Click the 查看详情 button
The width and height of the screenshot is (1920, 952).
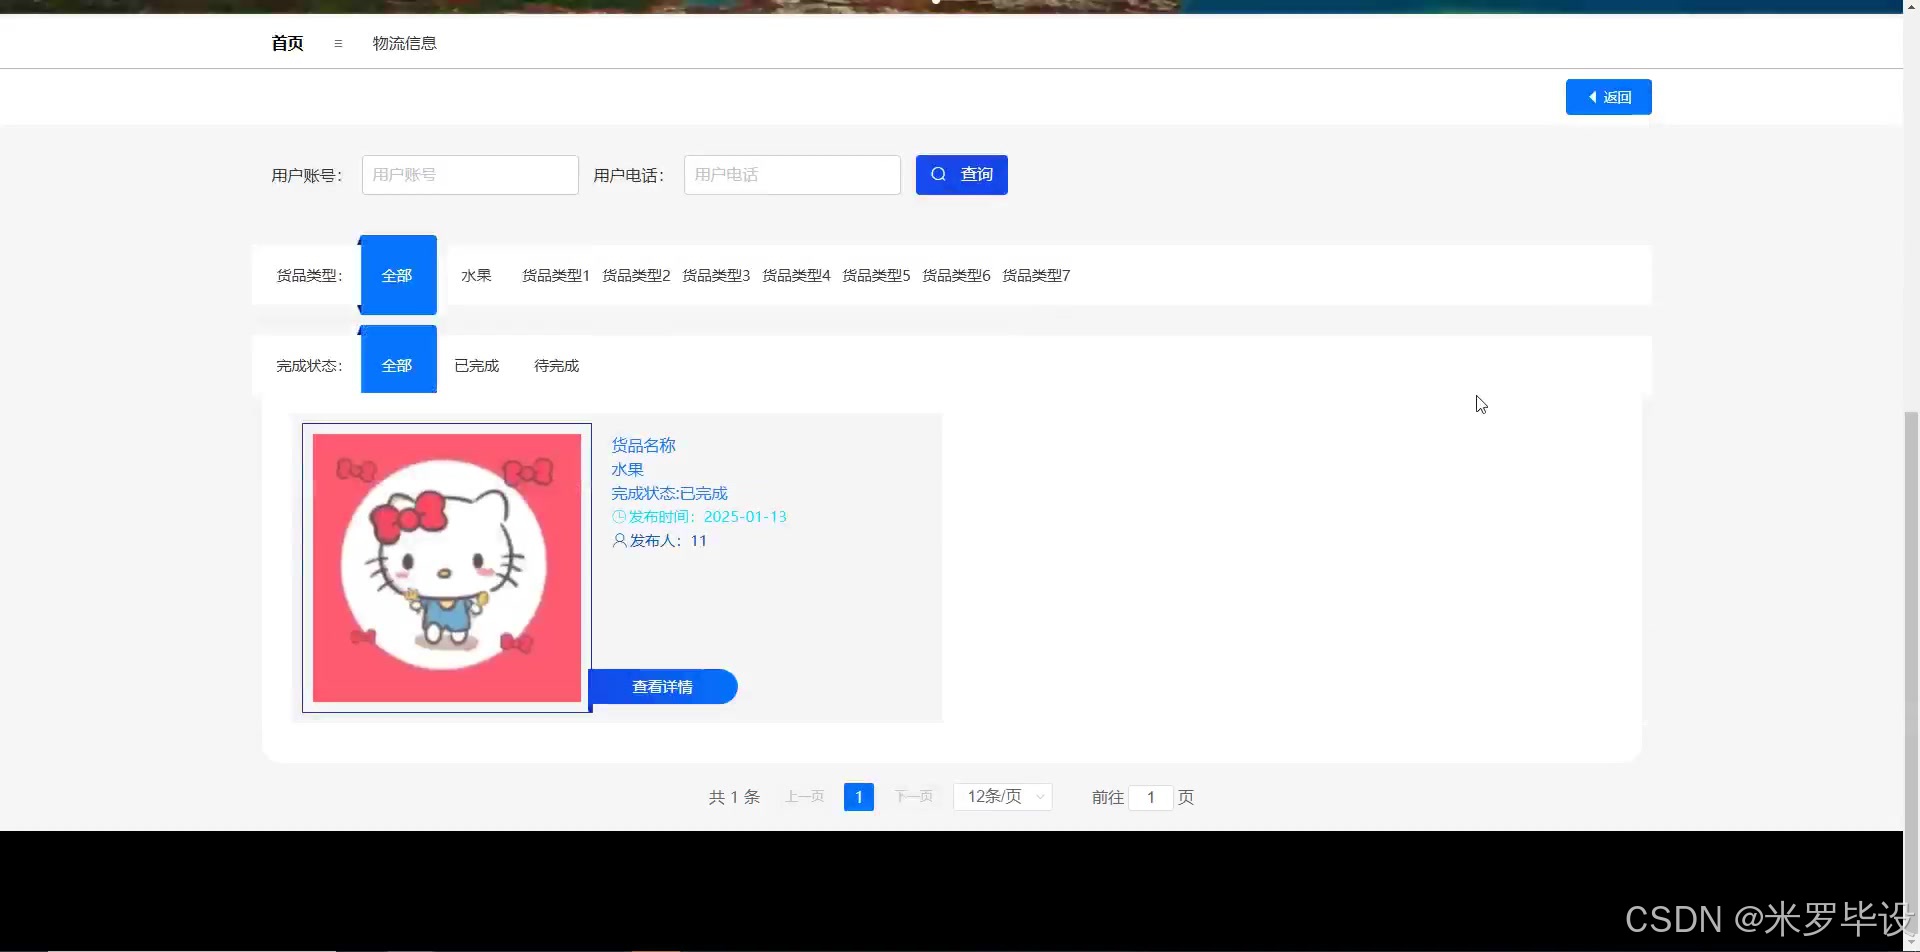663,687
